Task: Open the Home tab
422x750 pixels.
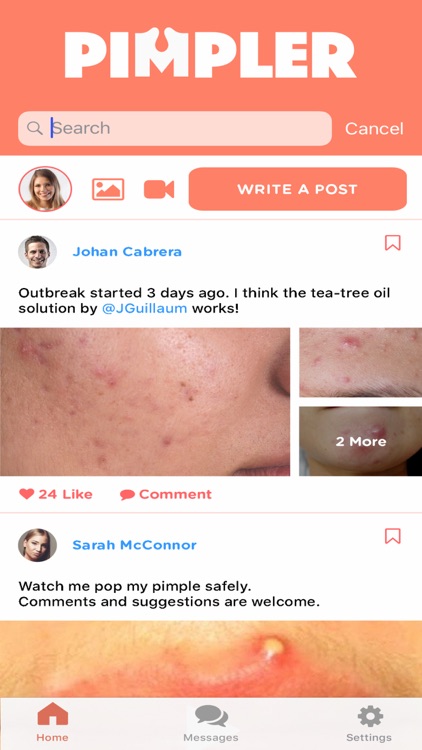Action: 52,722
